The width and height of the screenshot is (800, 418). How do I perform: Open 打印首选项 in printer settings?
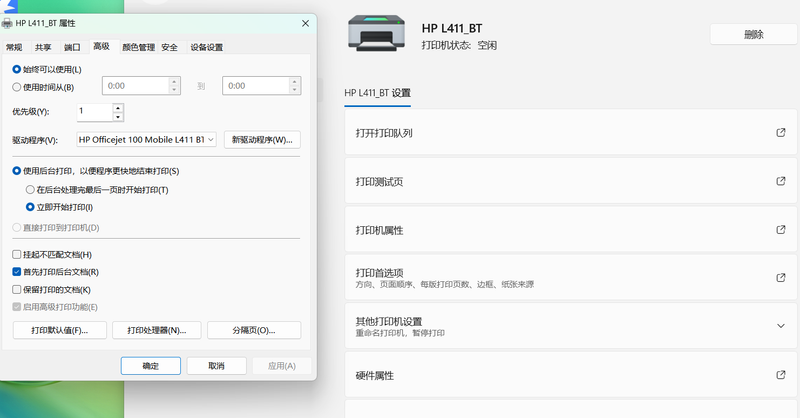point(570,278)
